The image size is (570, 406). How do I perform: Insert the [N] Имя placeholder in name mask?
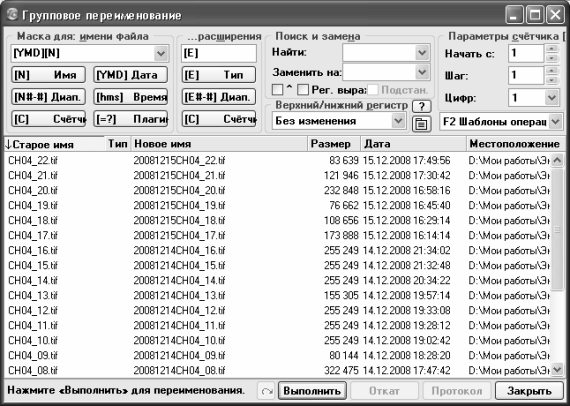(x=48, y=75)
